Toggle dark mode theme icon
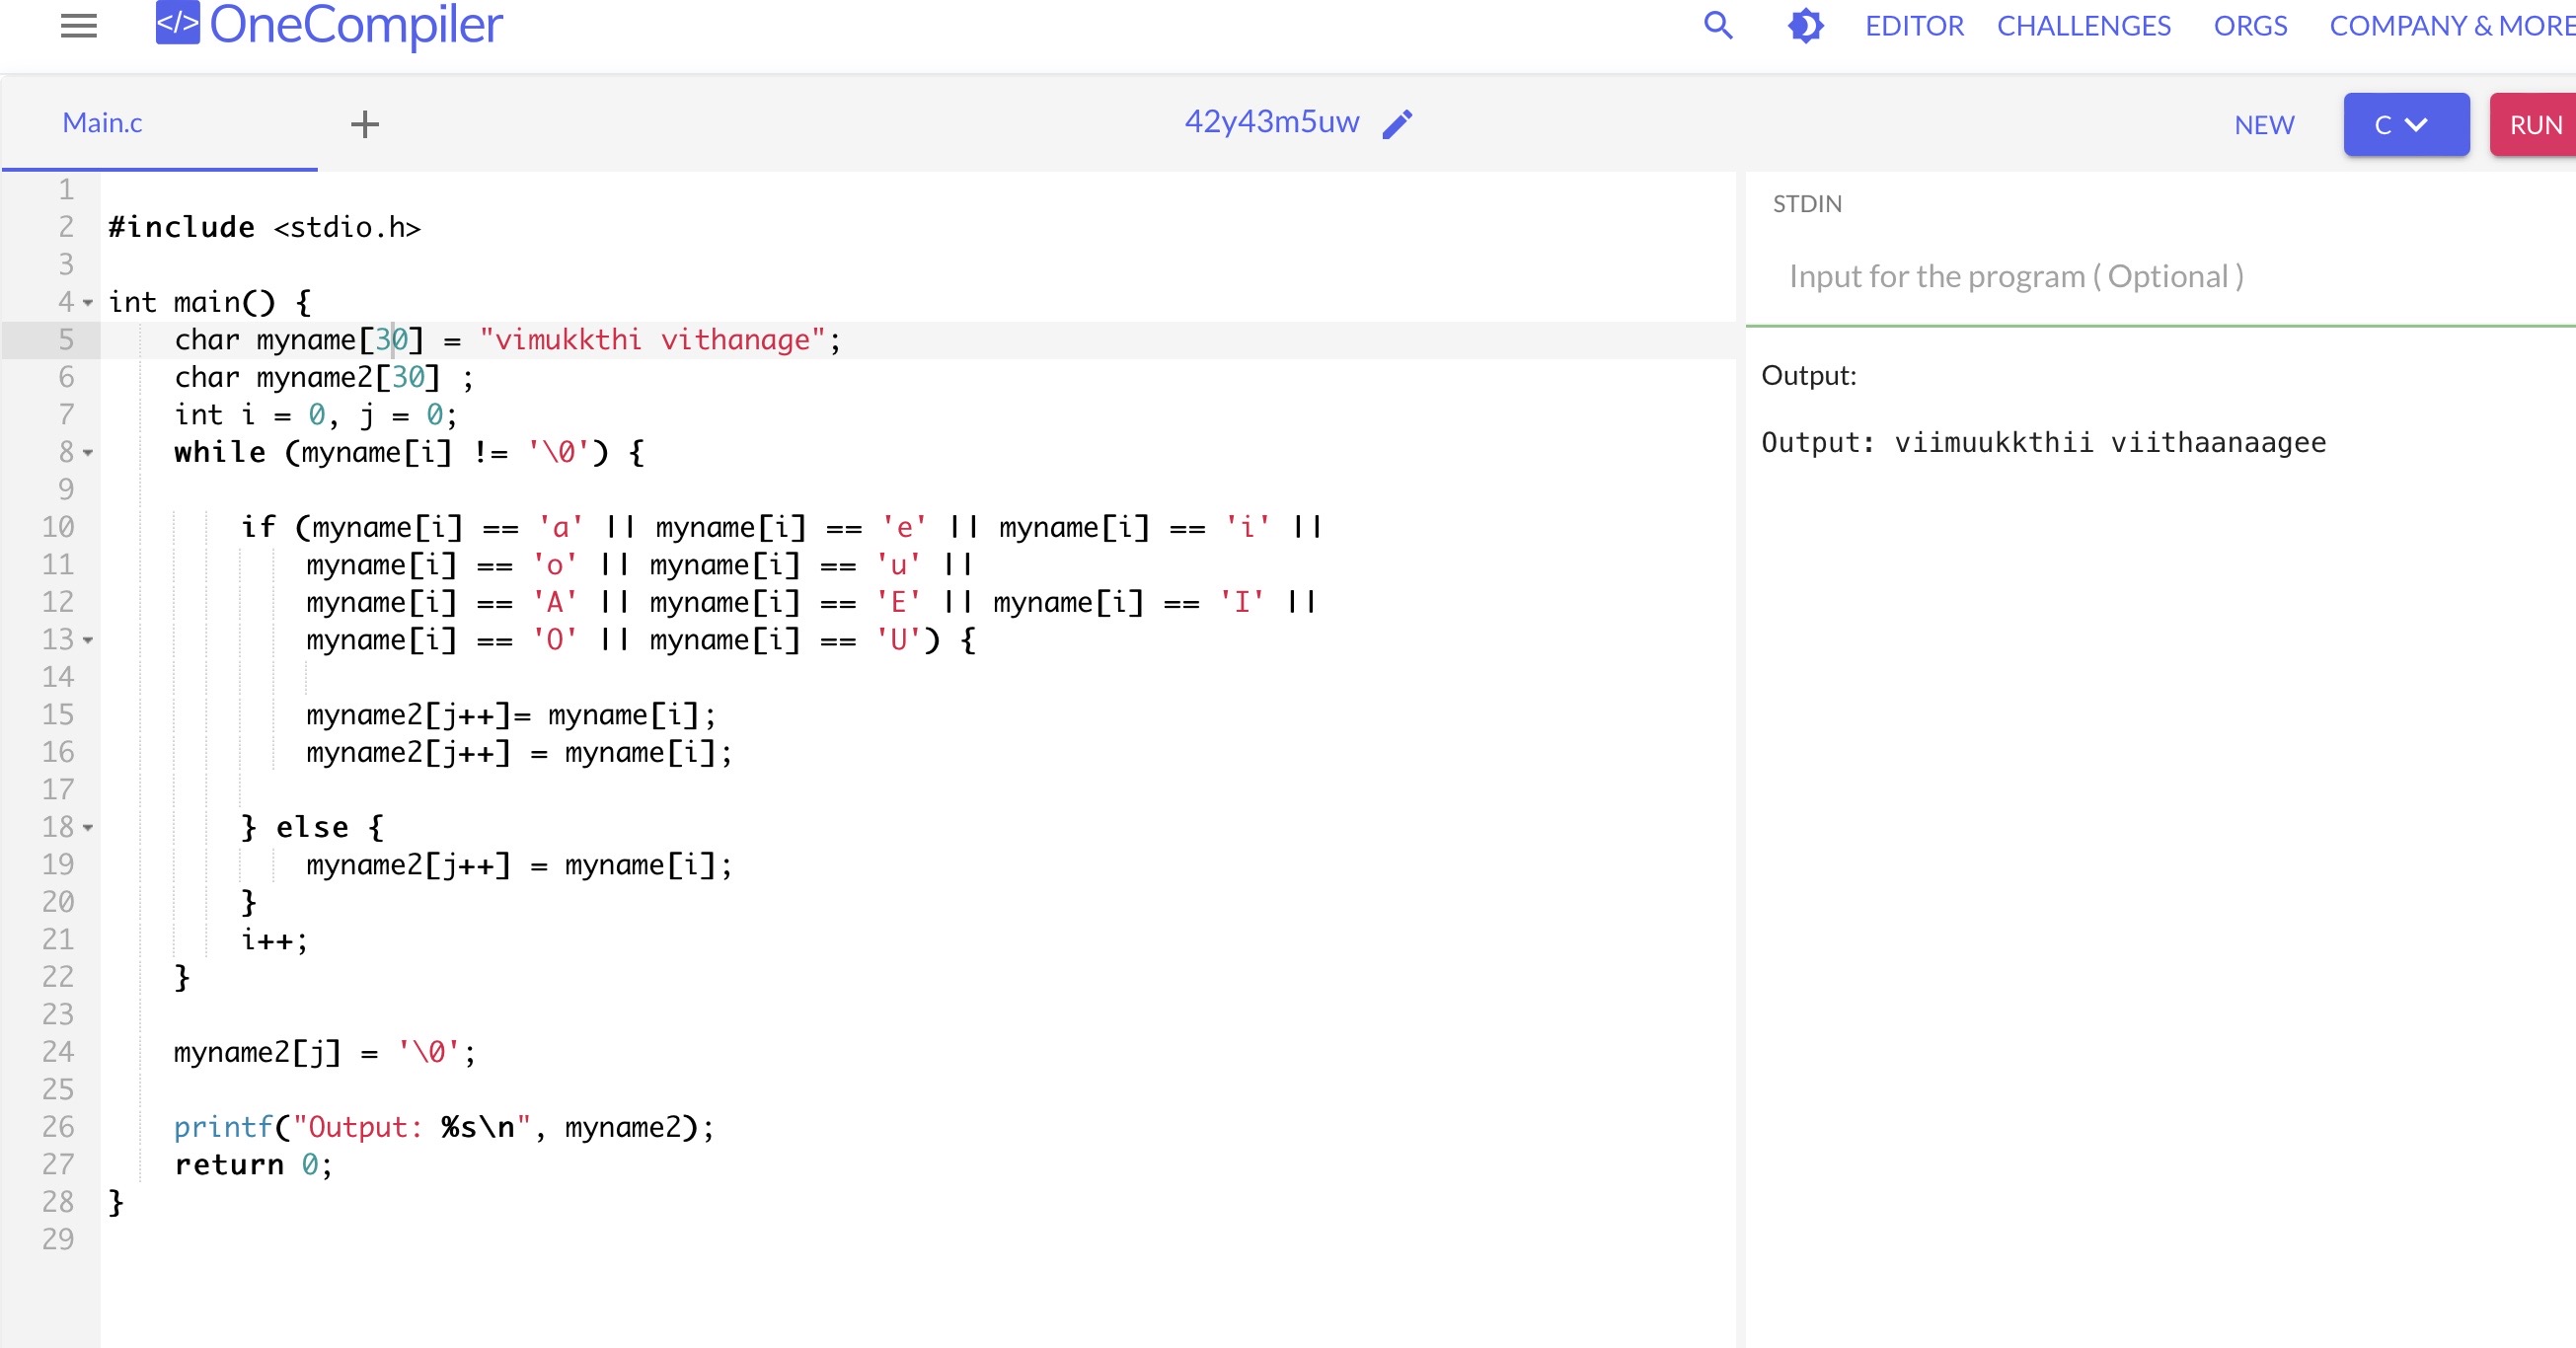 point(1806,26)
